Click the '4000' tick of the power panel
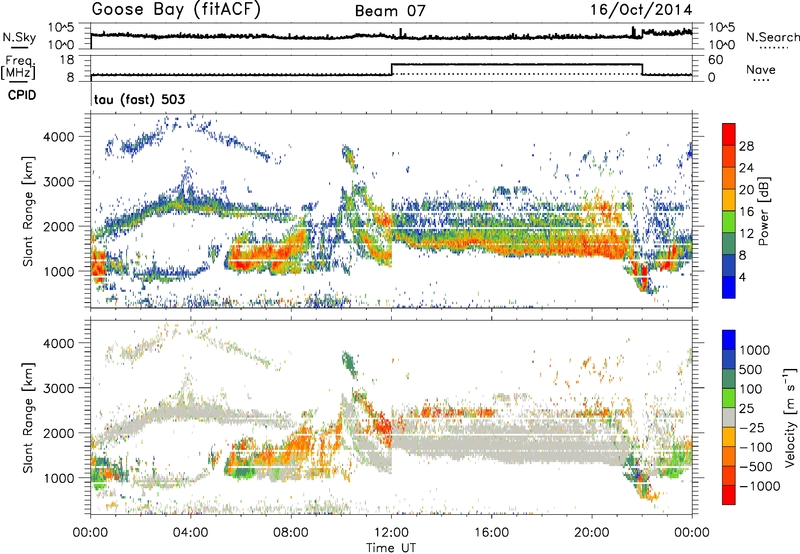Screen dimensions: 800x554 point(60,137)
